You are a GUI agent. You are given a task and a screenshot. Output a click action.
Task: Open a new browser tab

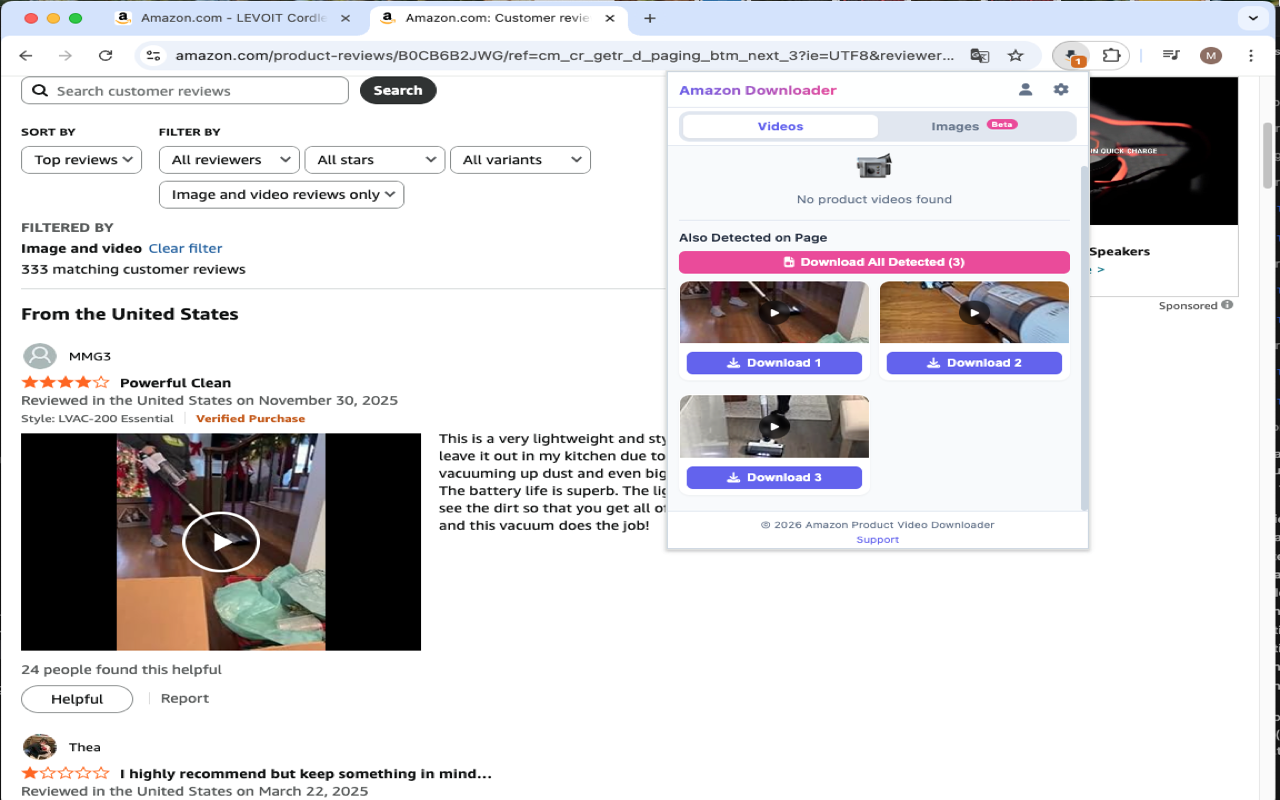650,18
